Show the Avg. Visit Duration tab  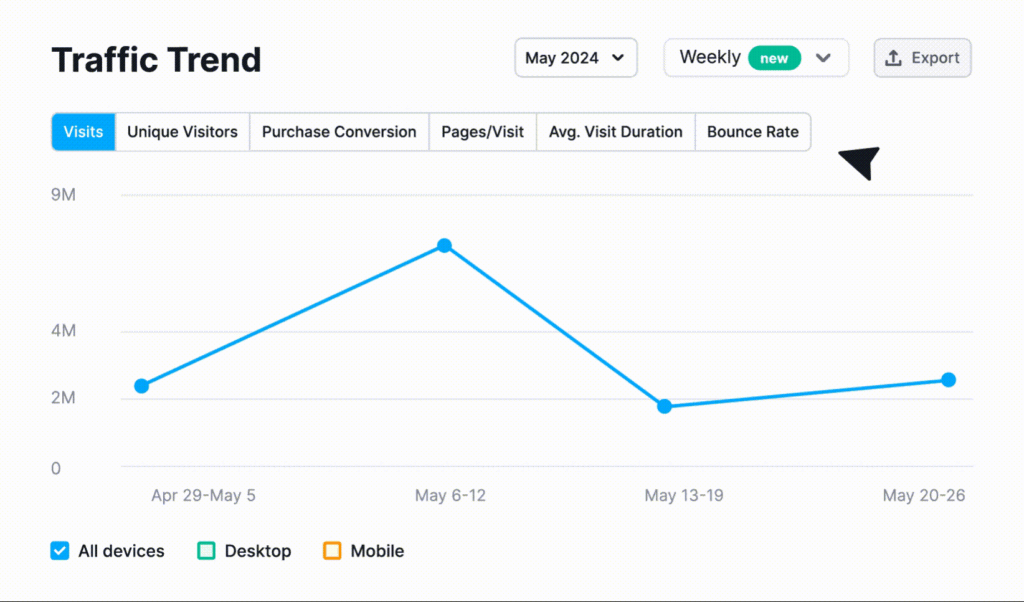(x=615, y=132)
